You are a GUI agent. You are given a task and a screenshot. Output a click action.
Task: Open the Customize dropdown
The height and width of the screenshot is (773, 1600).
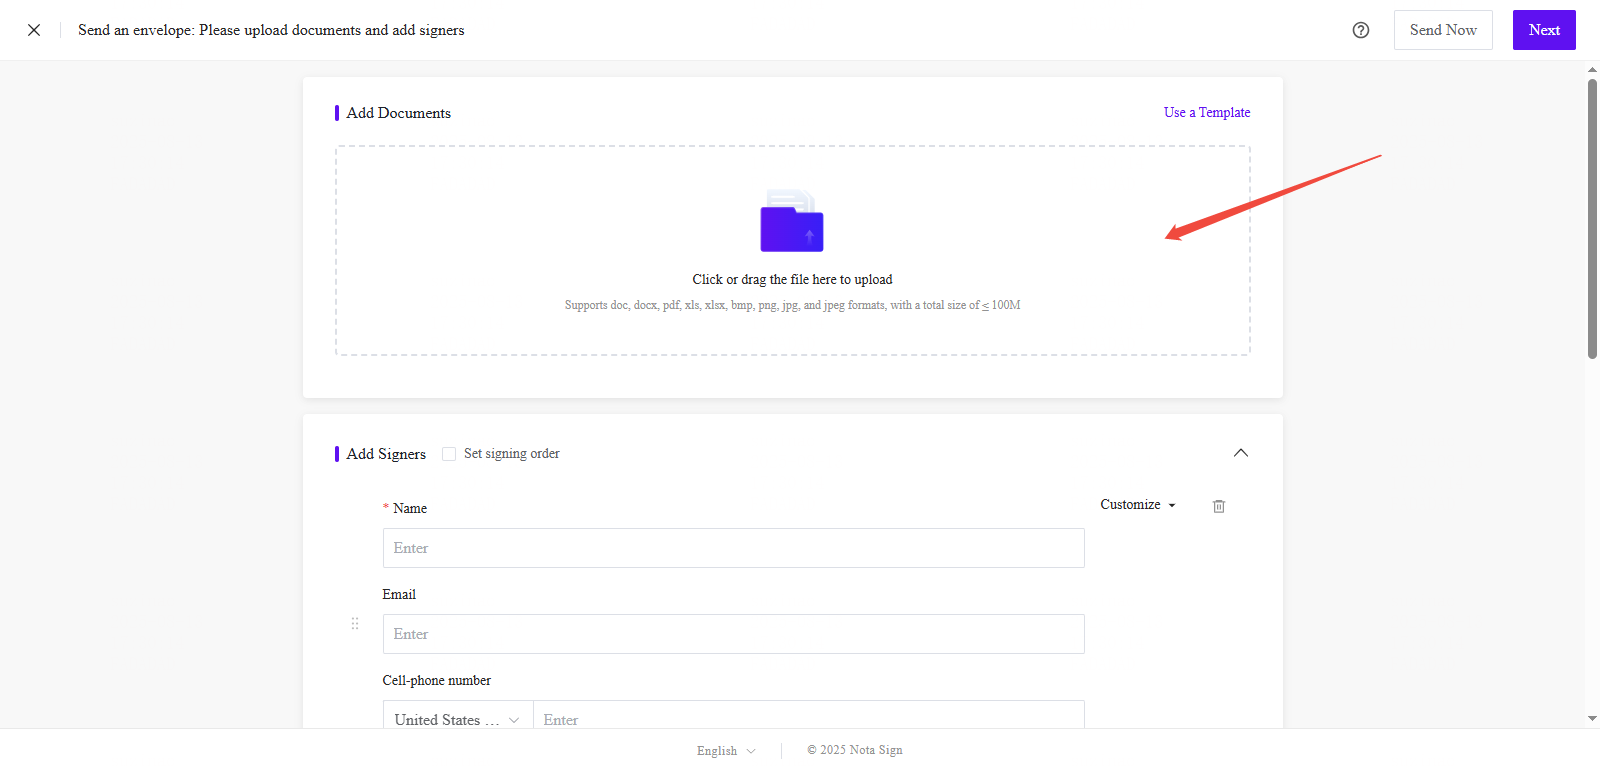click(x=1137, y=505)
